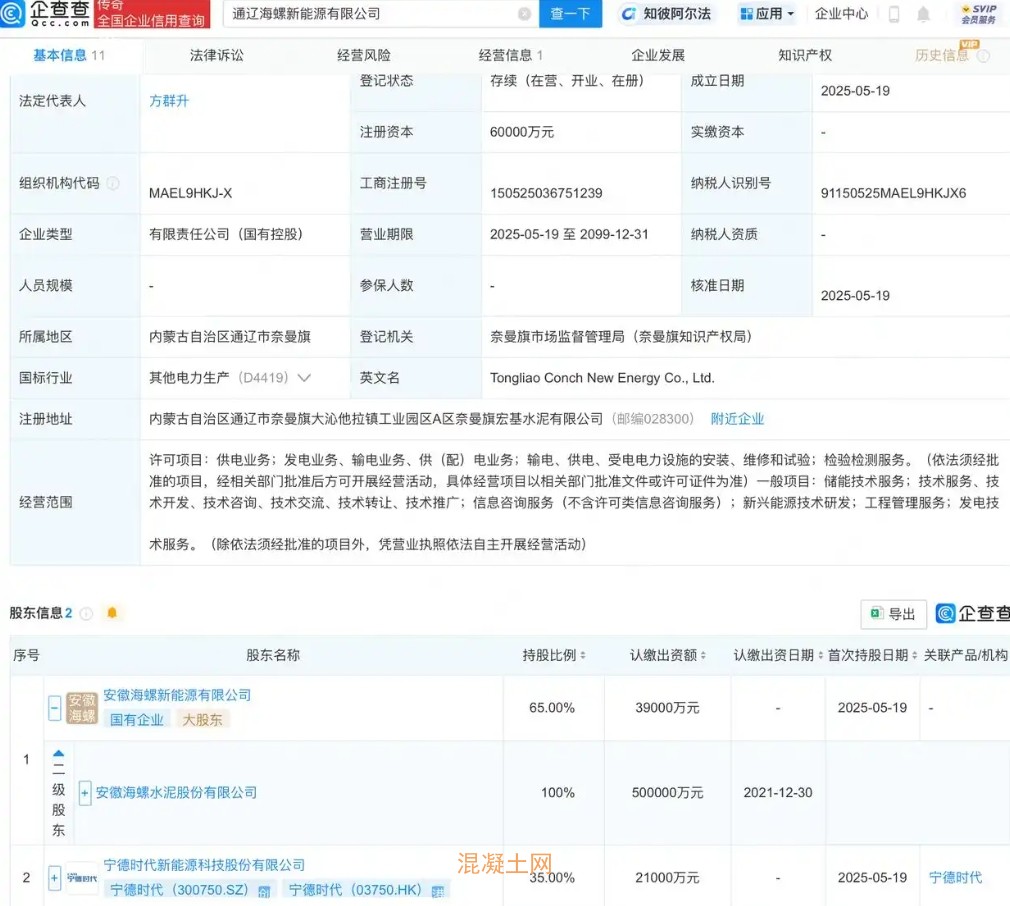The height and width of the screenshot is (906, 1010).
Task: Open the 应用 dropdown menu
Action: coord(767,14)
